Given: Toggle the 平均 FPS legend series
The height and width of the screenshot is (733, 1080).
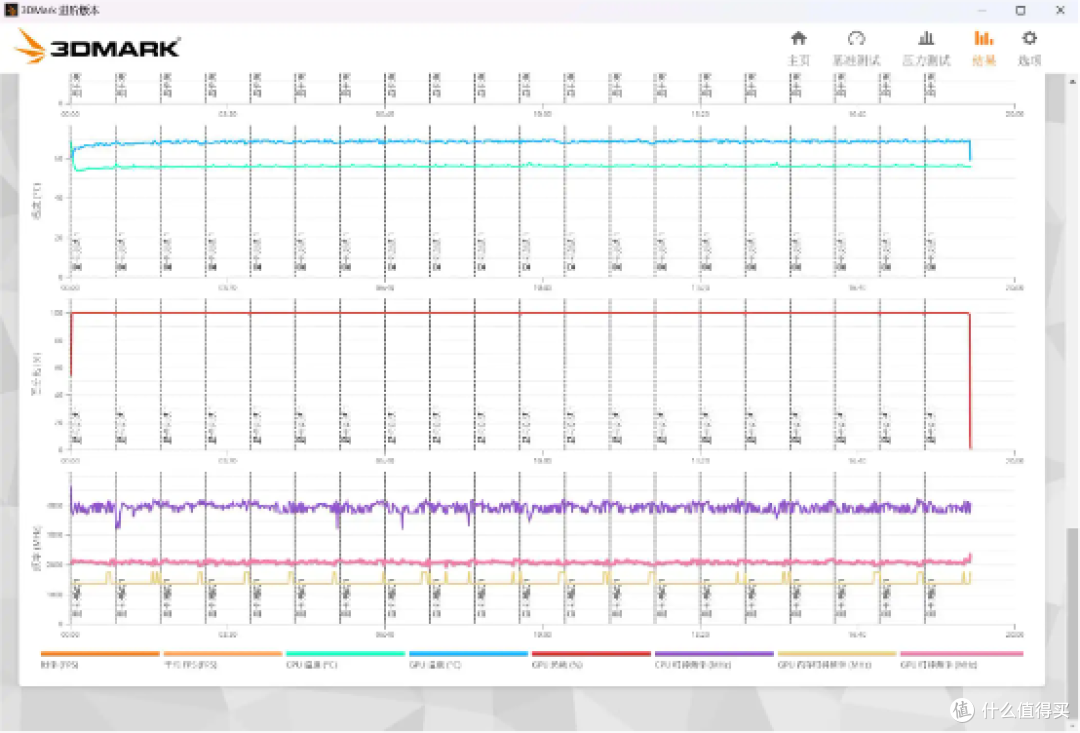Looking at the screenshot, I should [222, 659].
